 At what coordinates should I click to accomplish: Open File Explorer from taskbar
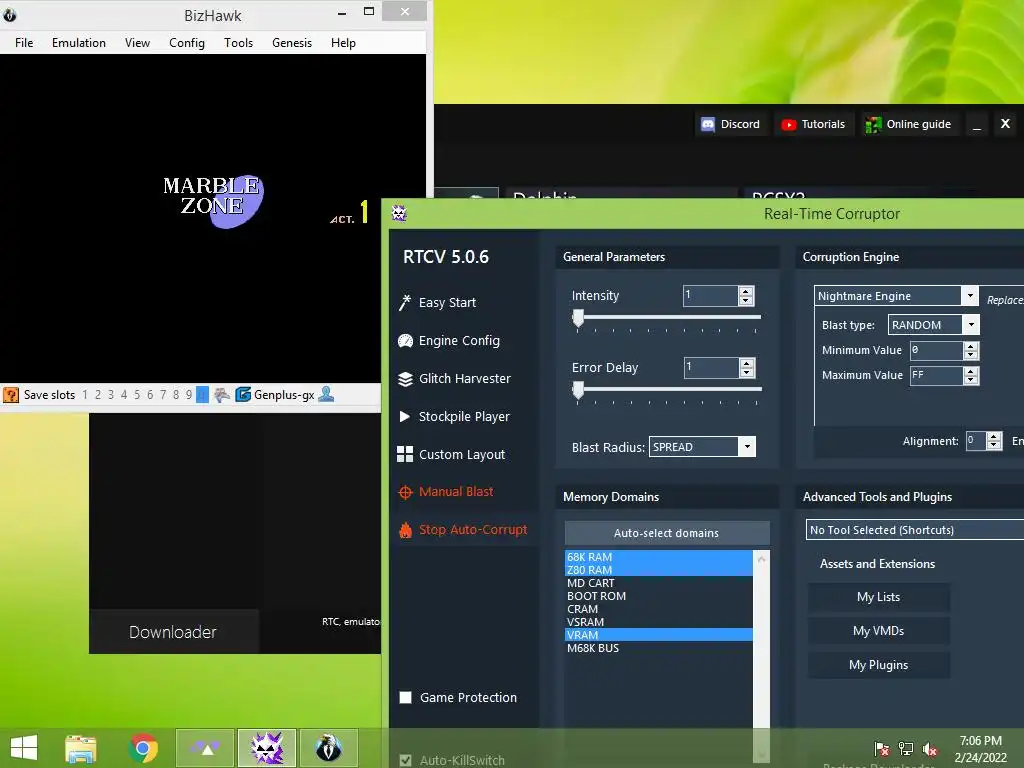coord(81,748)
